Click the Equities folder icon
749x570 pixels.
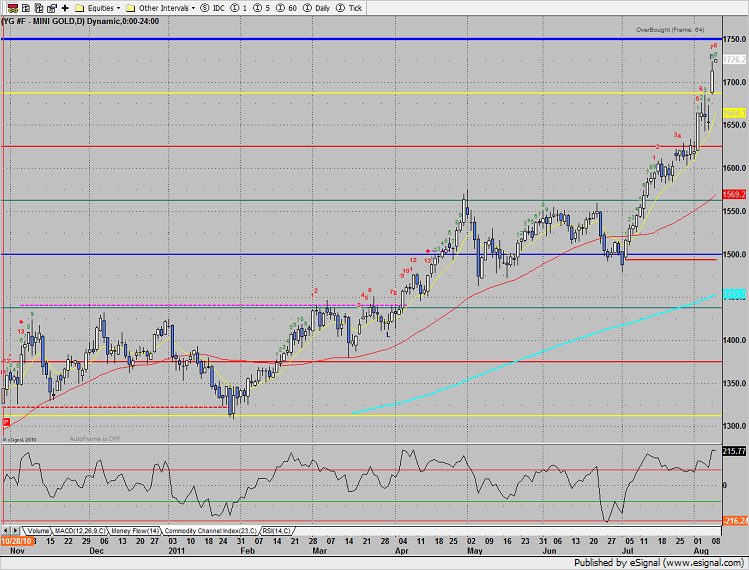click(80, 8)
